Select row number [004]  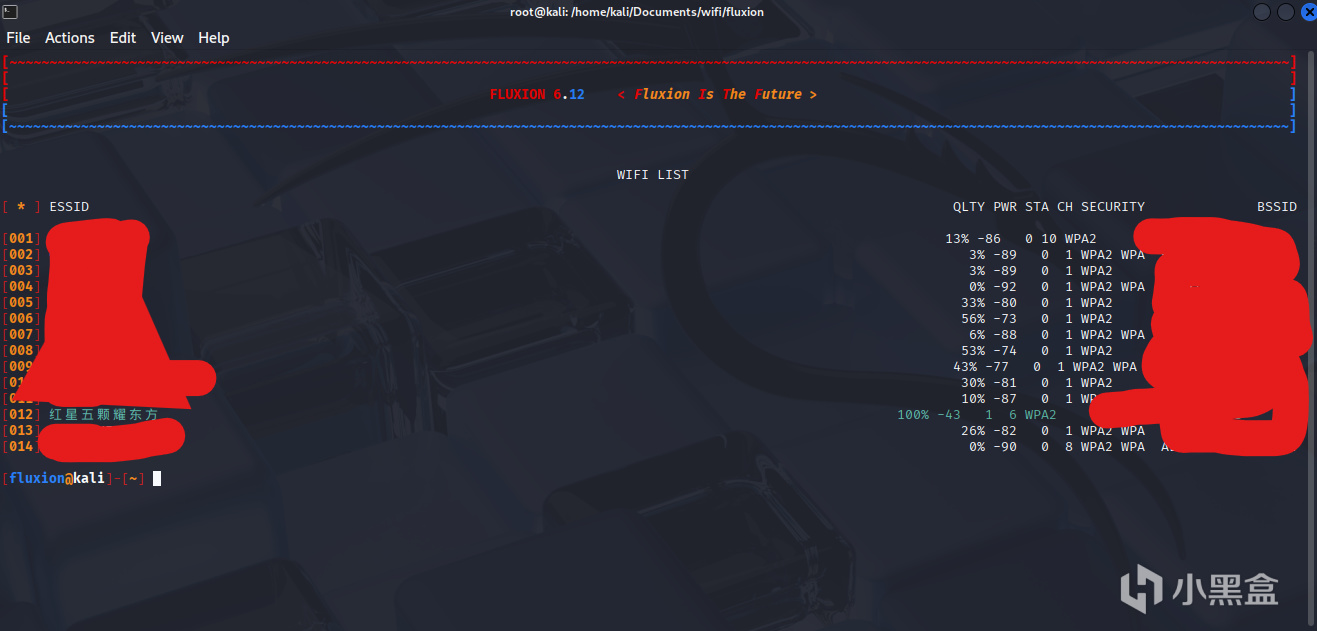(21, 287)
